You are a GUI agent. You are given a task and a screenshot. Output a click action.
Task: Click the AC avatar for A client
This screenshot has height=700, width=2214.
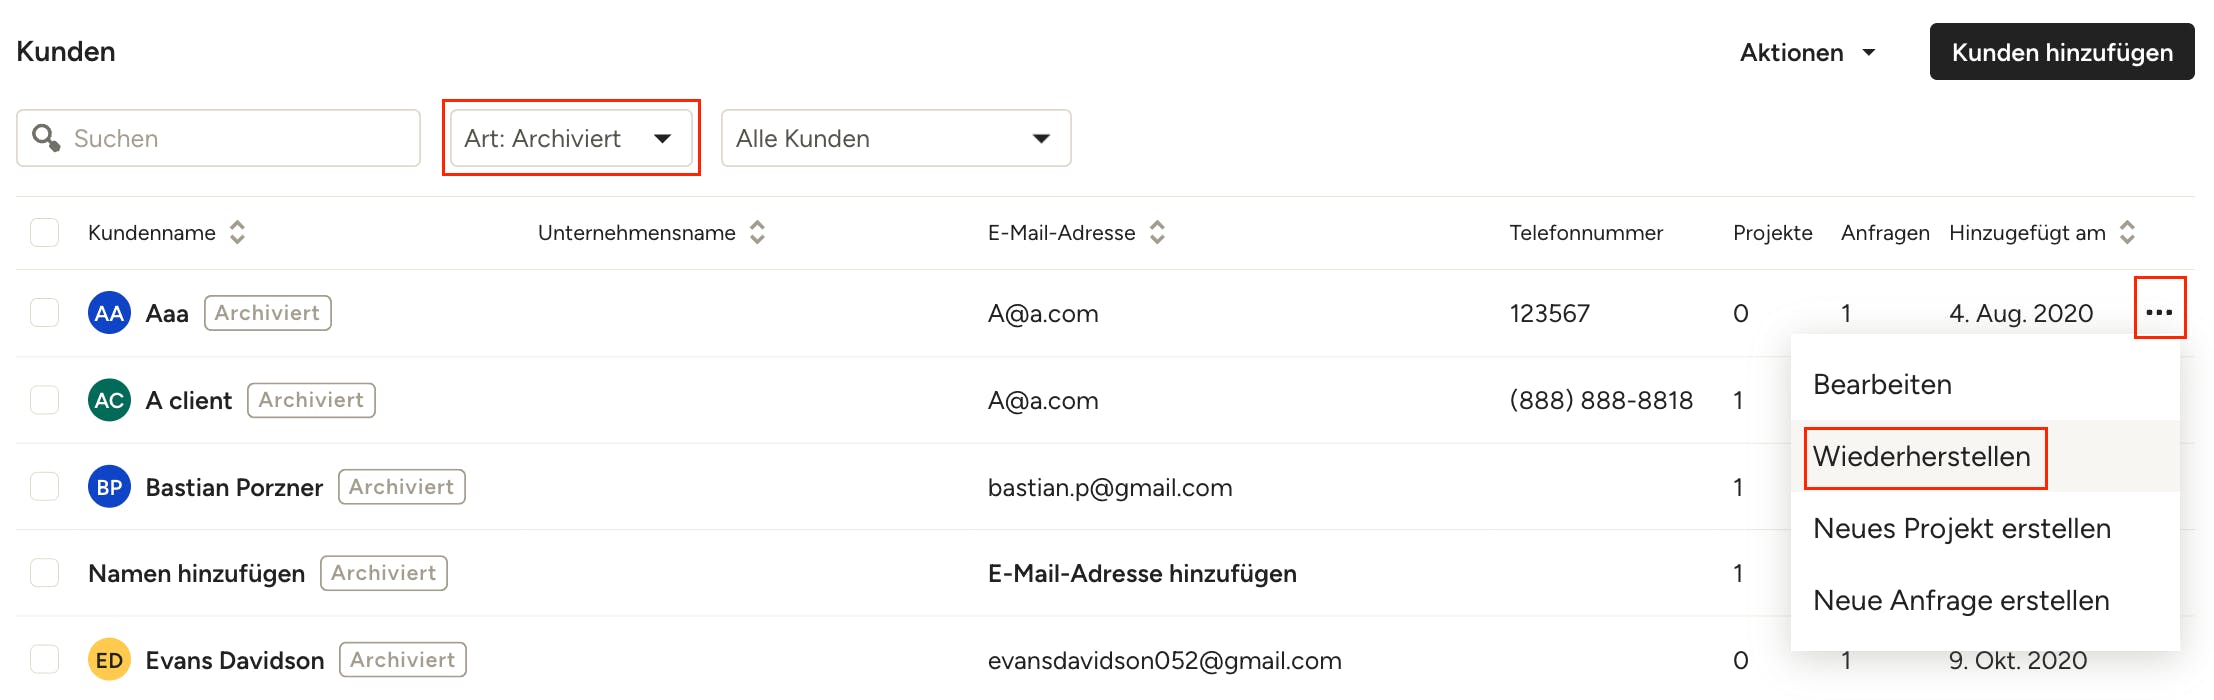tap(109, 400)
